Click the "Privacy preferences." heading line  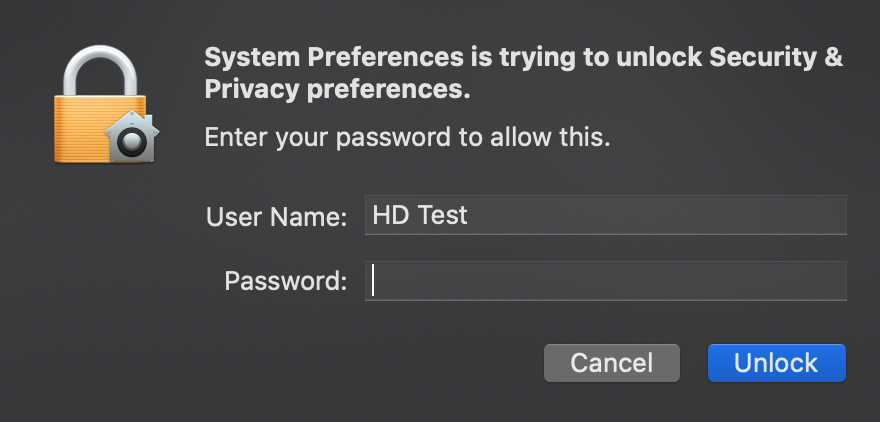coord(337,90)
